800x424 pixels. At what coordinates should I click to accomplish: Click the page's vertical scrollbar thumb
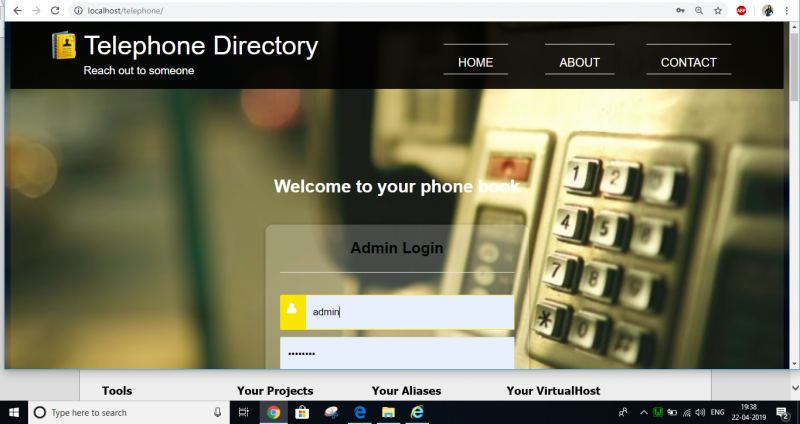pyautogui.click(x=794, y=65)
